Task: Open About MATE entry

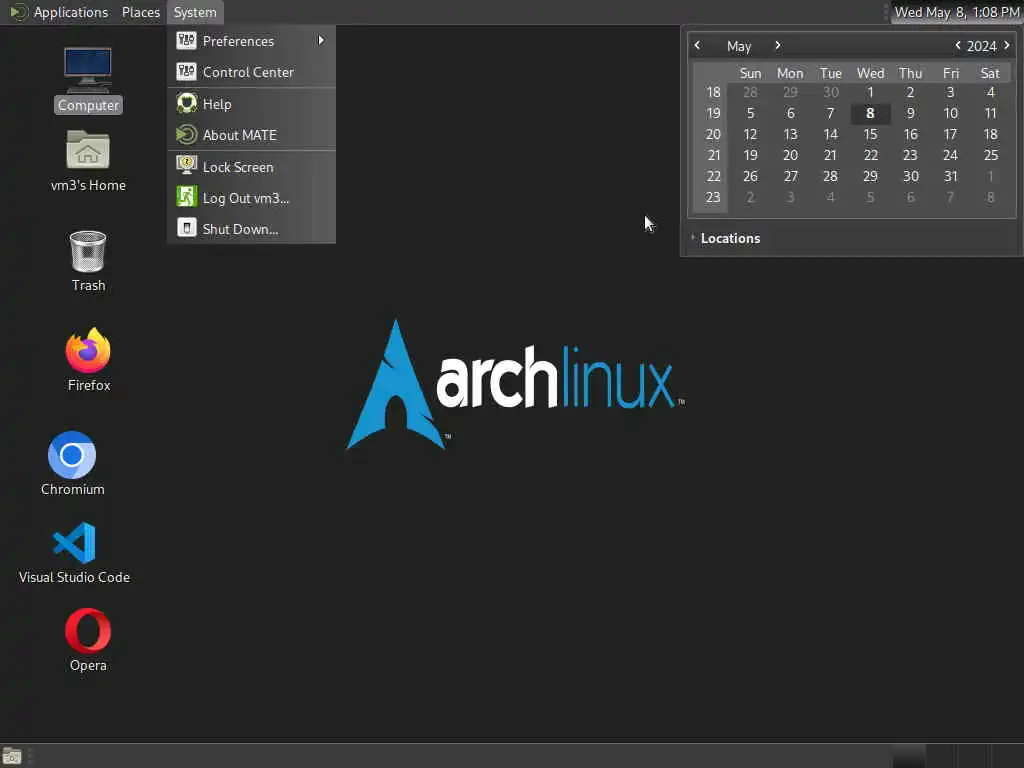Action: (251, 135)
